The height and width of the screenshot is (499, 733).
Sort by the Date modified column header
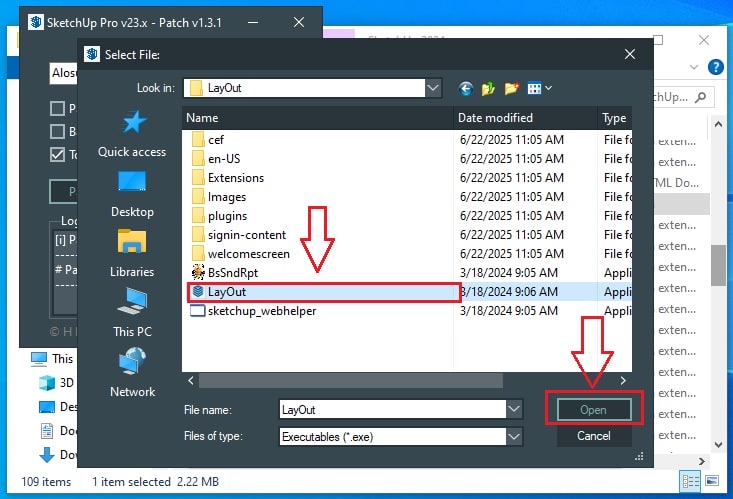(x=525, y=118)
